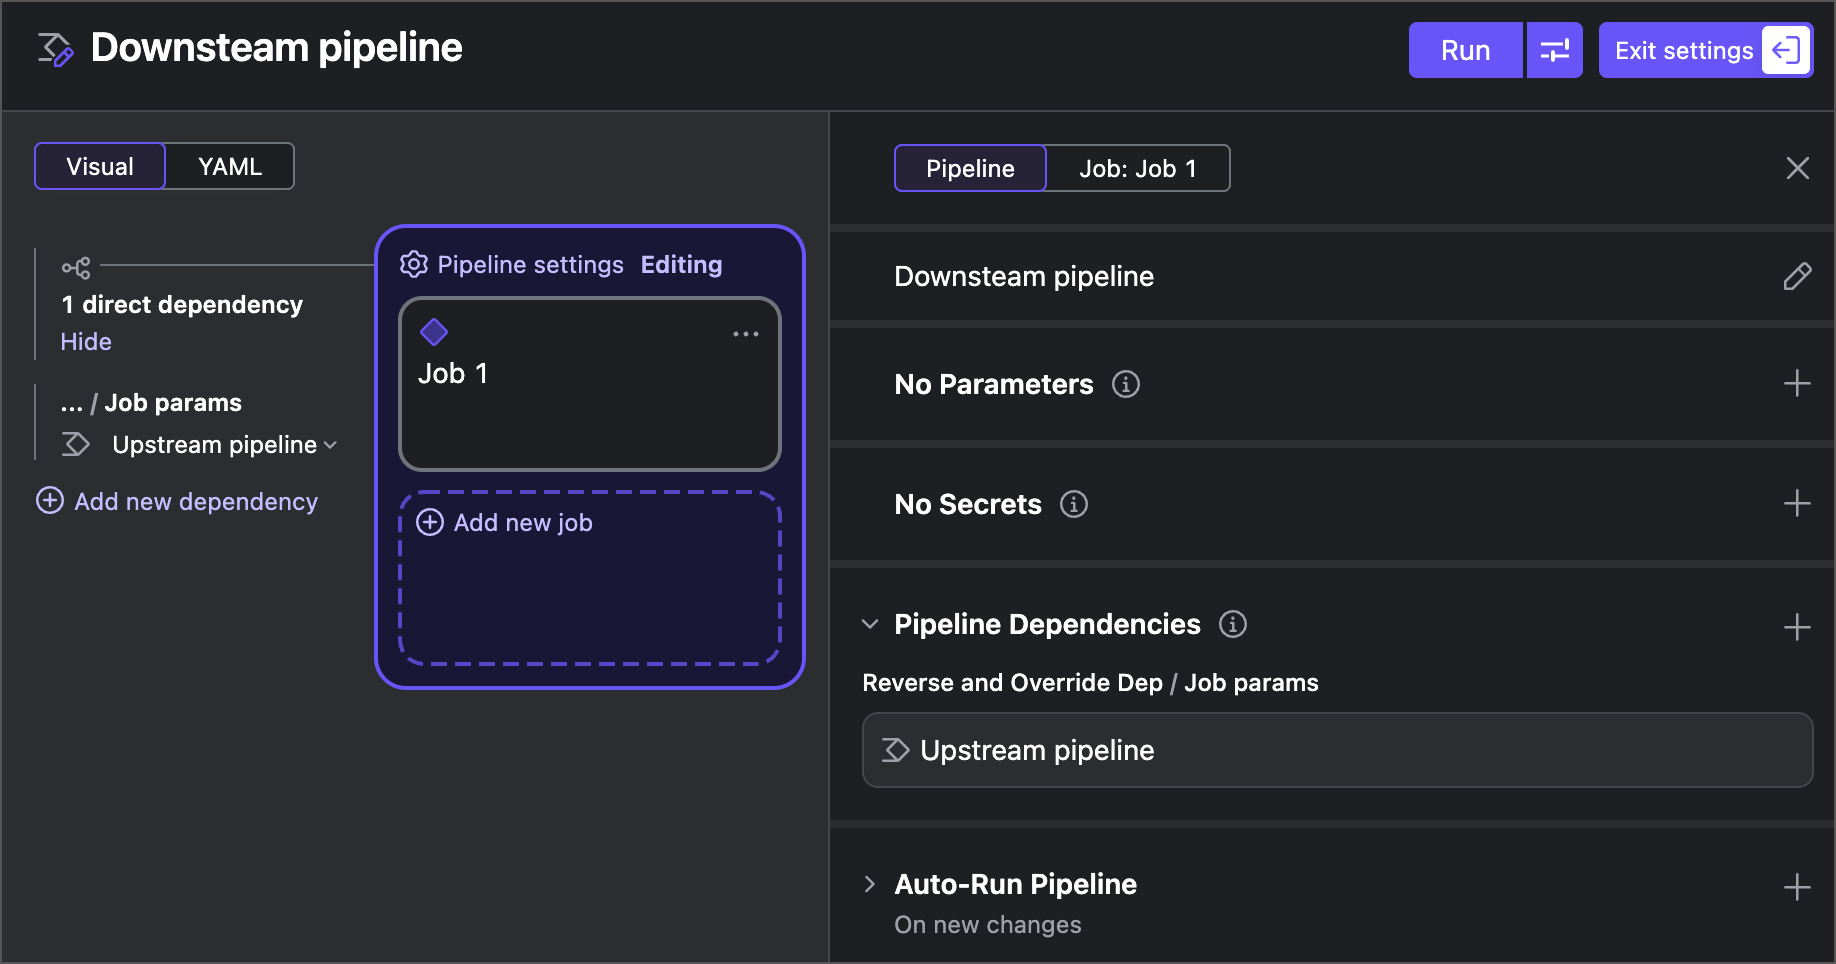Select the Pipeline tab
This screenshot has height=964, width=1836.
(970, 168)
